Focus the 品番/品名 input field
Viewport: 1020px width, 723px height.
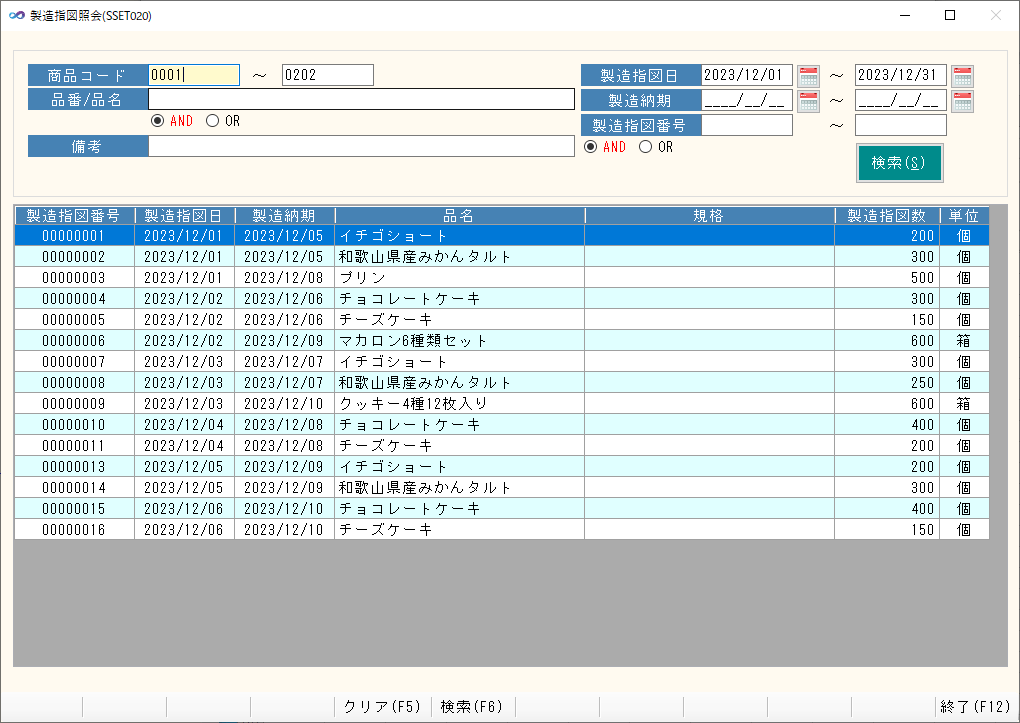[x=361, y=99]
